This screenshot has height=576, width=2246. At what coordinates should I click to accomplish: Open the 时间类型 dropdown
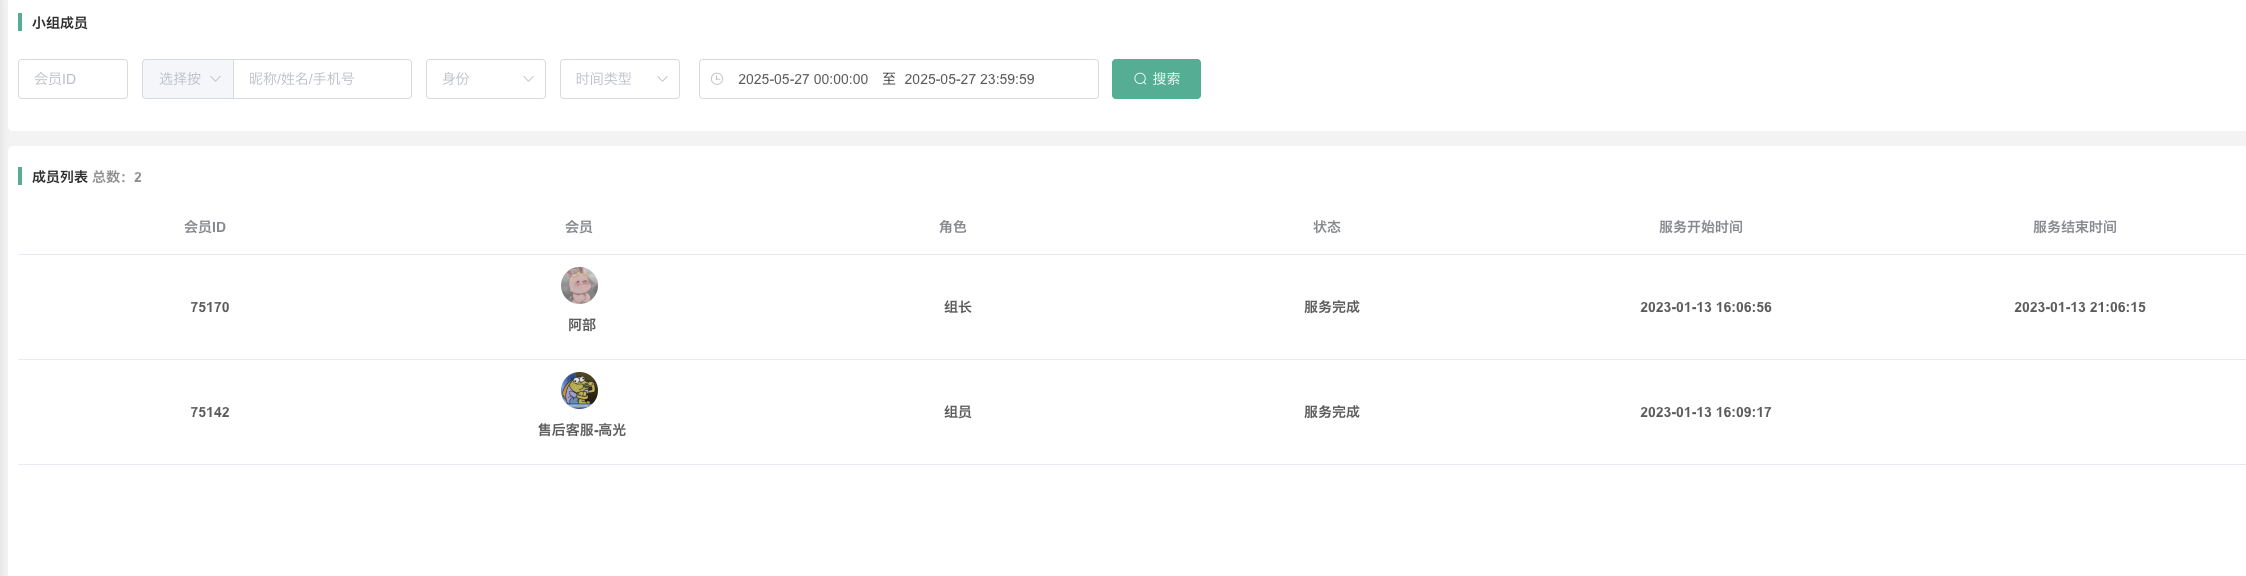click(620, 79)
